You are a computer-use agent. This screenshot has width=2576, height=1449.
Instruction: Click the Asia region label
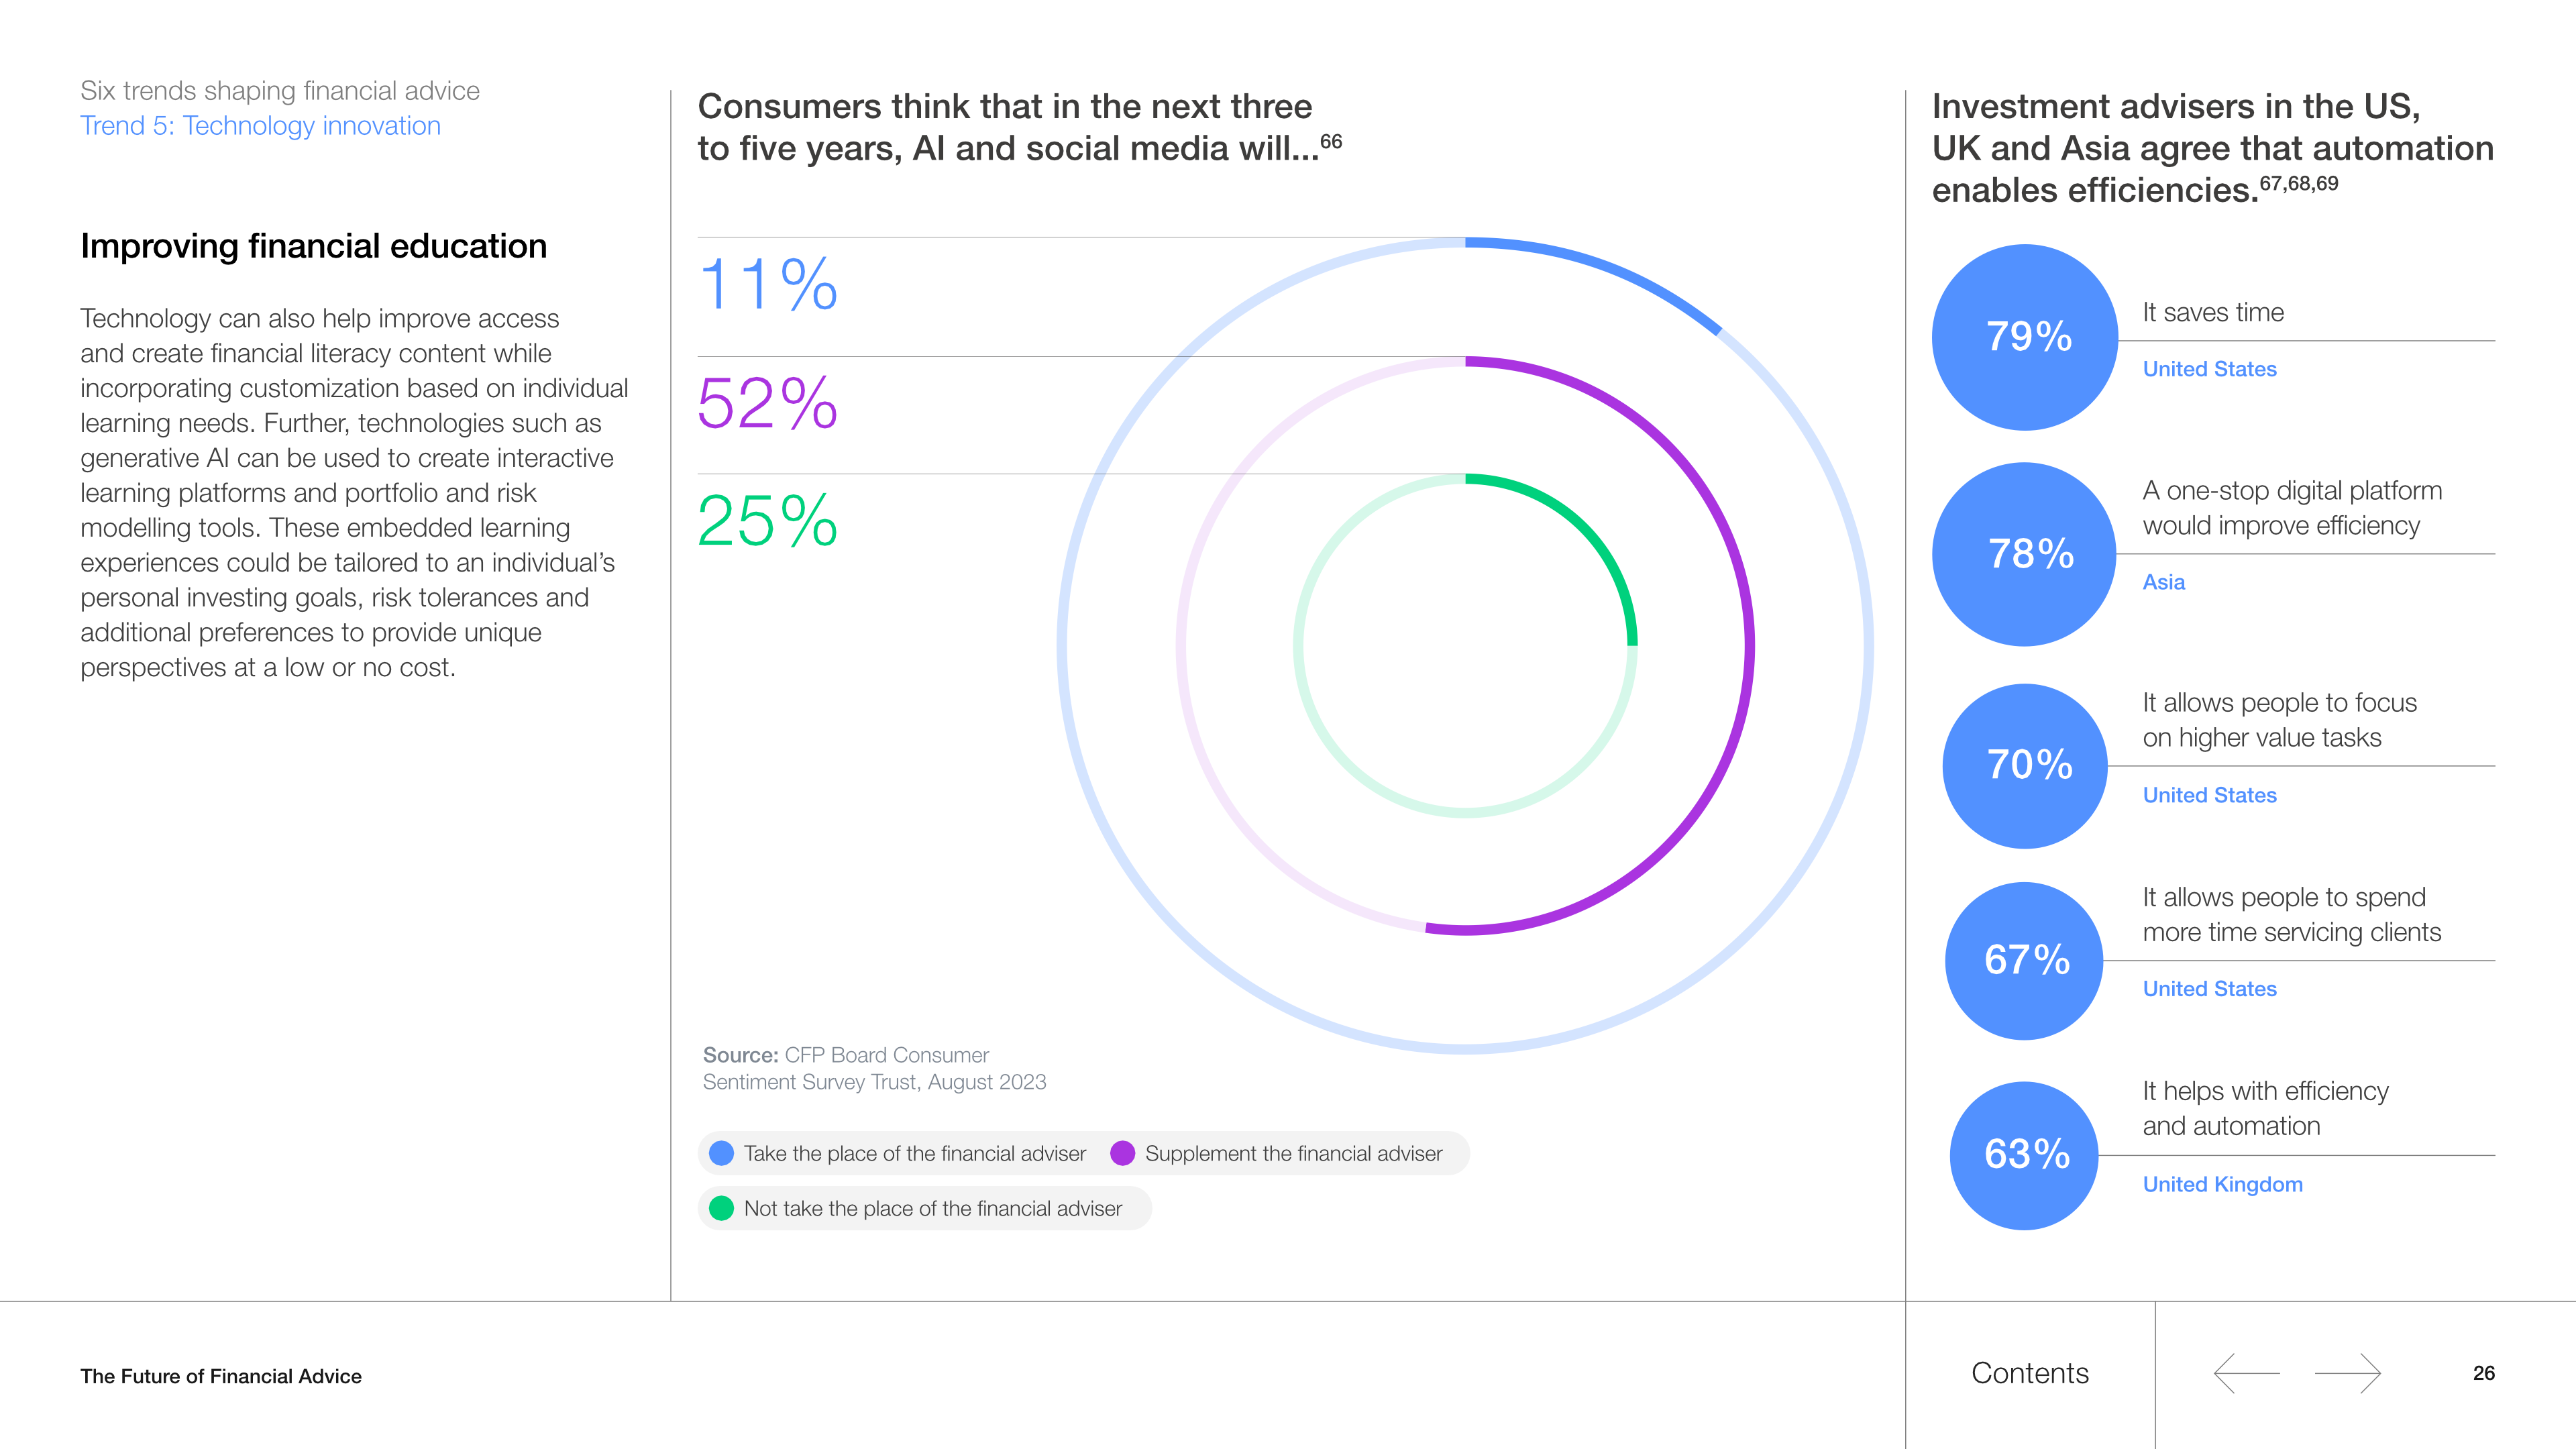(2163, 582)
